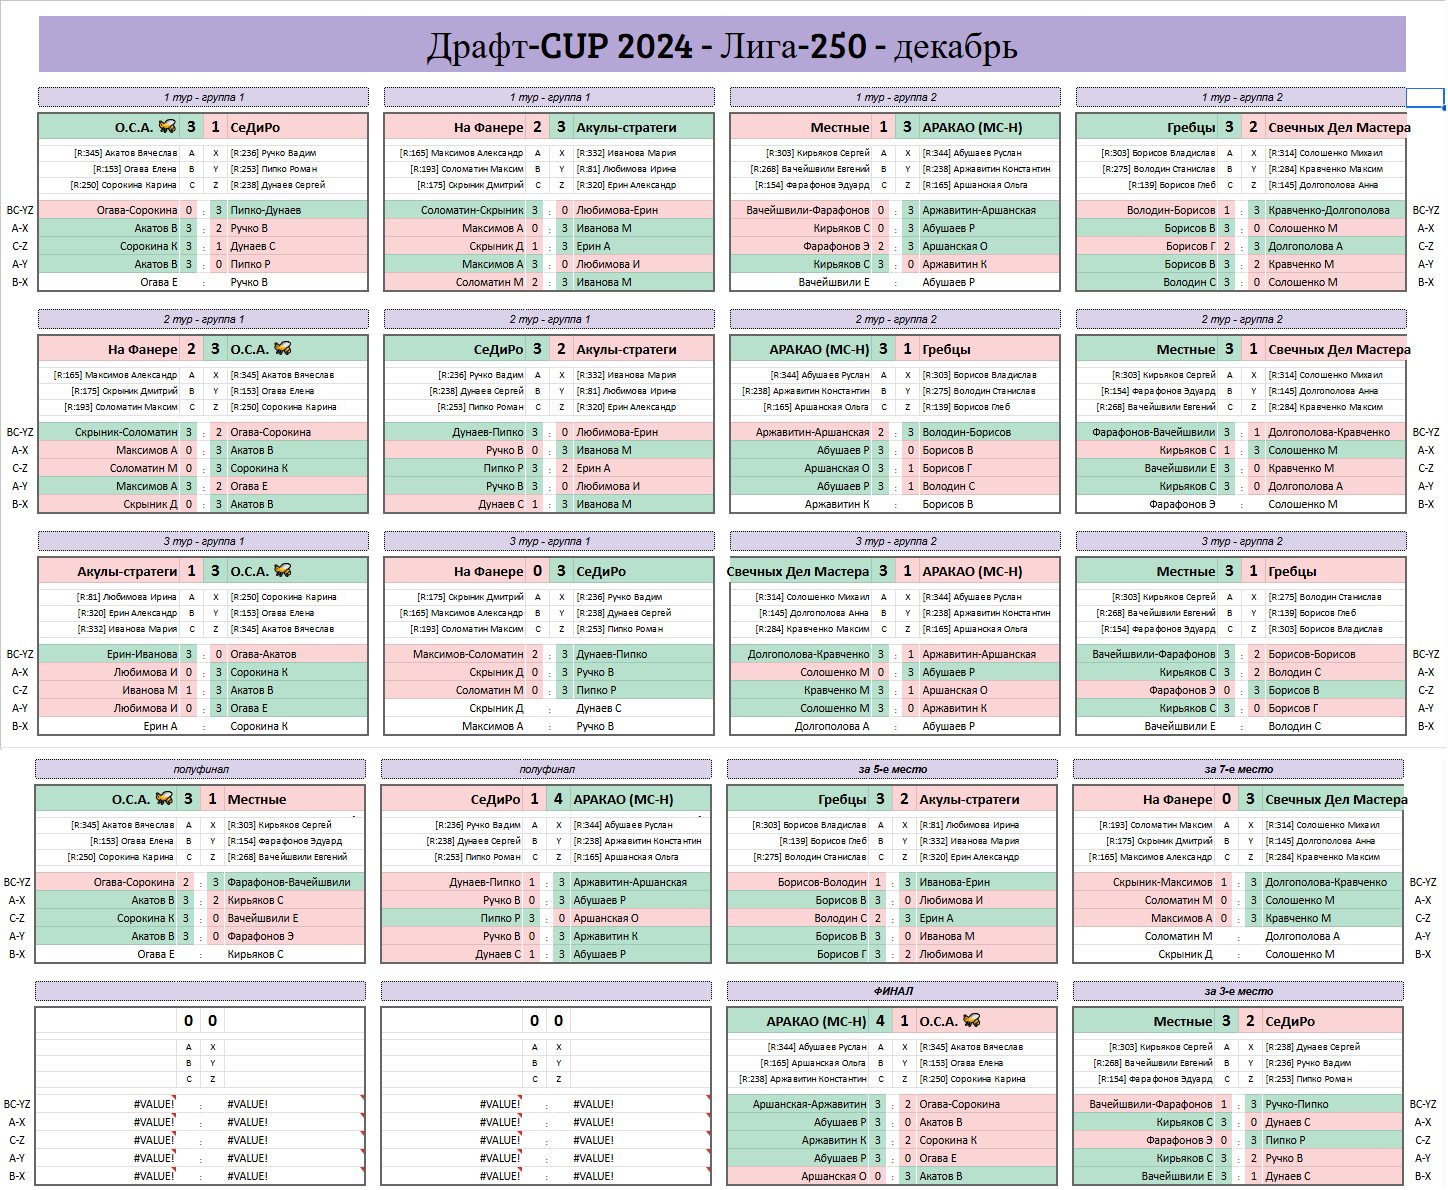Click '[R:268] Вачейшвили Евгений' in полуфинал match

287,857
